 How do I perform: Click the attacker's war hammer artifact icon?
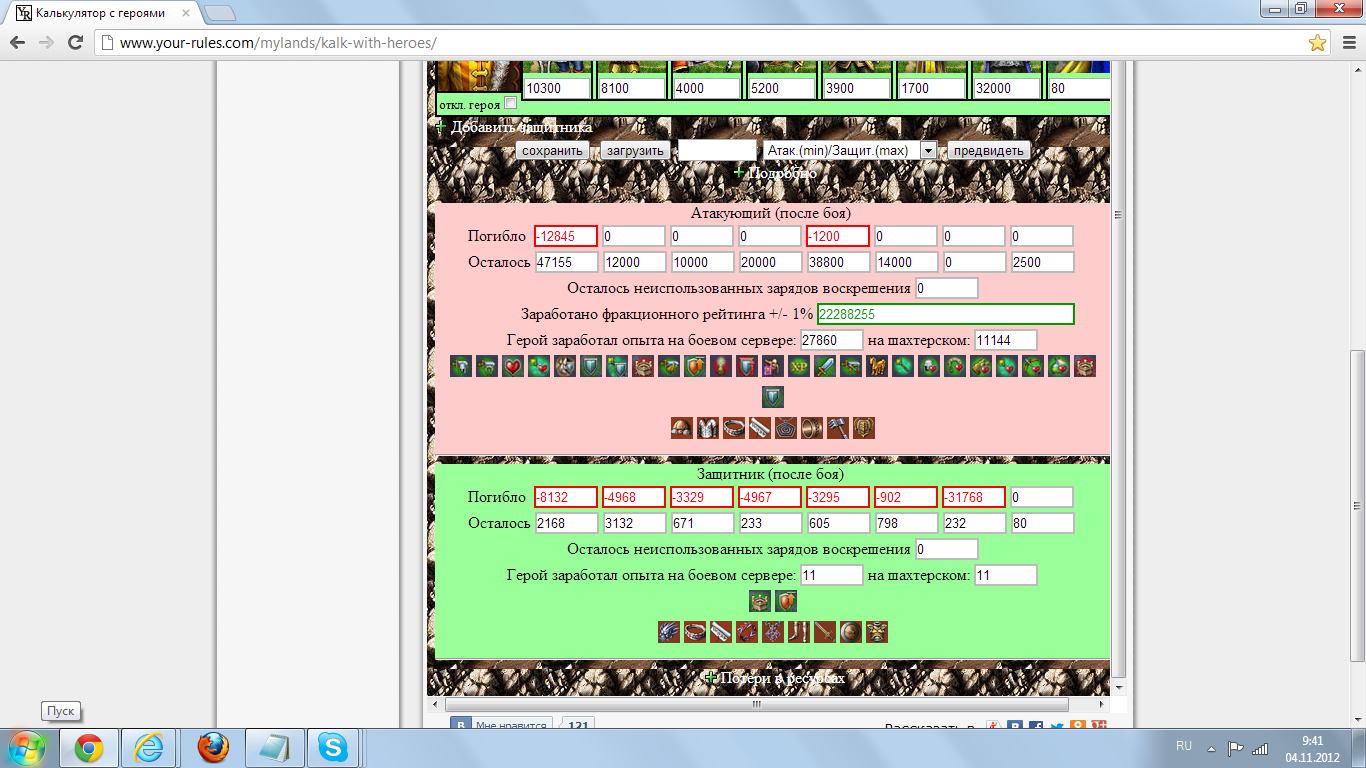838,428
